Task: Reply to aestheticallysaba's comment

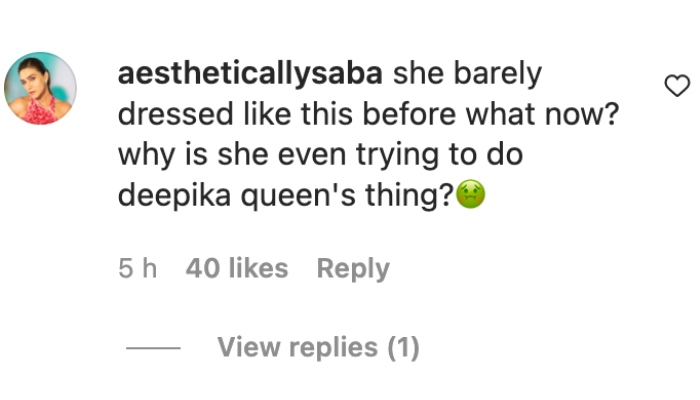Action: (352, 269)
